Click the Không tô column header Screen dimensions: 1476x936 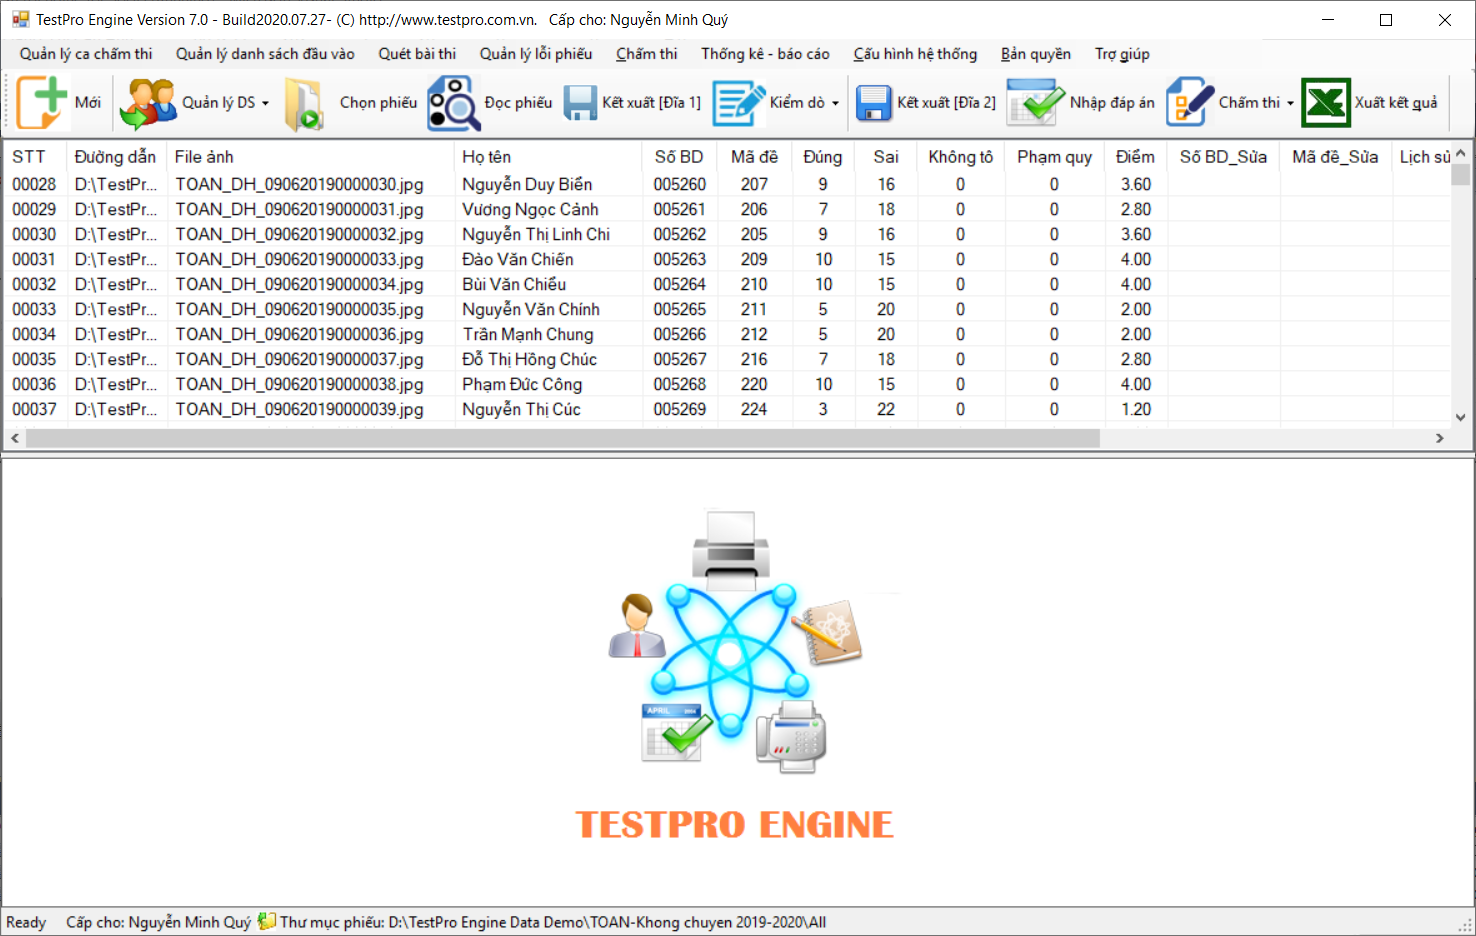[x=960, y=157]
